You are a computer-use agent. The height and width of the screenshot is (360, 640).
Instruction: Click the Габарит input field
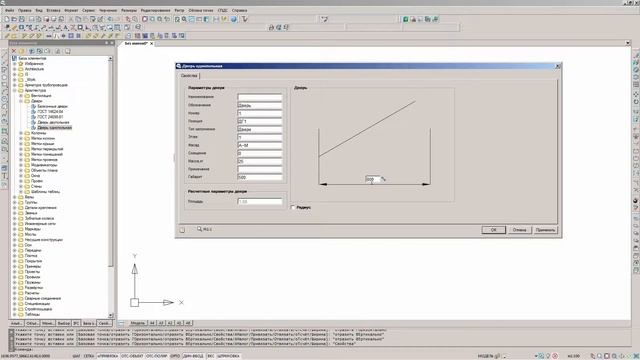[x=260, y=177]
